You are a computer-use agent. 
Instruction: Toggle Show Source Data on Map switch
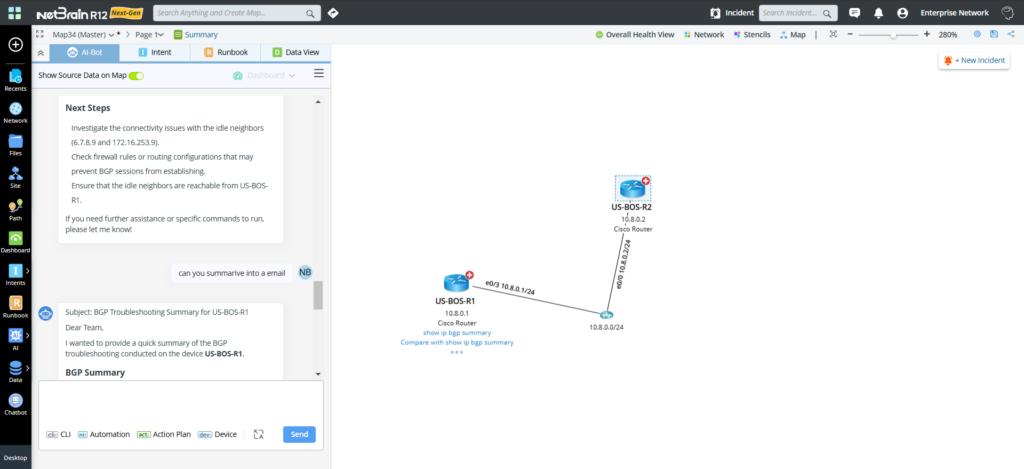136,76
